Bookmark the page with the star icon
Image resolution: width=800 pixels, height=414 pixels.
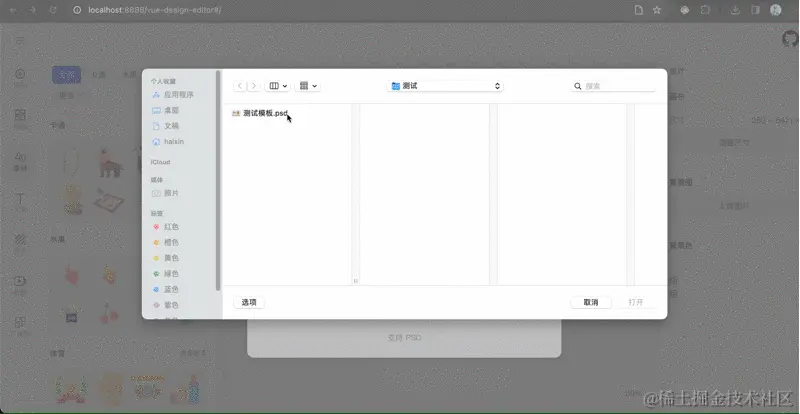point(657,10)
